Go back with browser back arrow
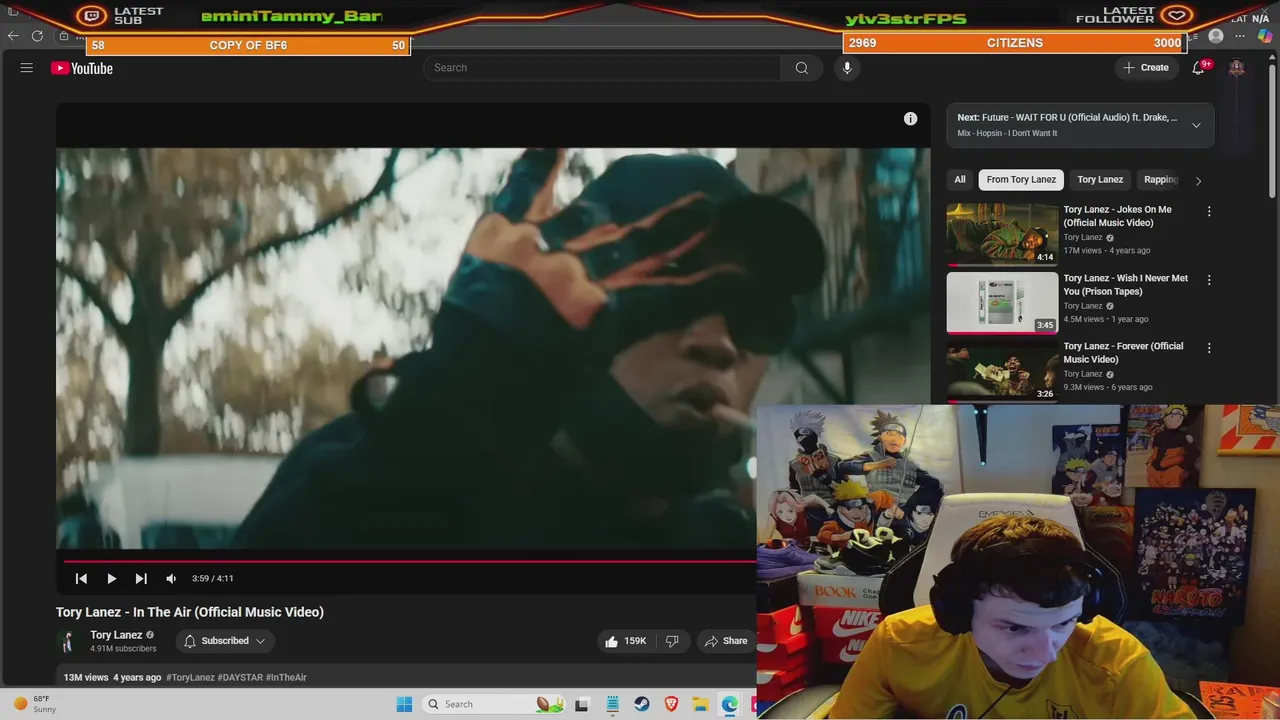Viewport: 1280px width, 720px height. click(x=13, y=36)
